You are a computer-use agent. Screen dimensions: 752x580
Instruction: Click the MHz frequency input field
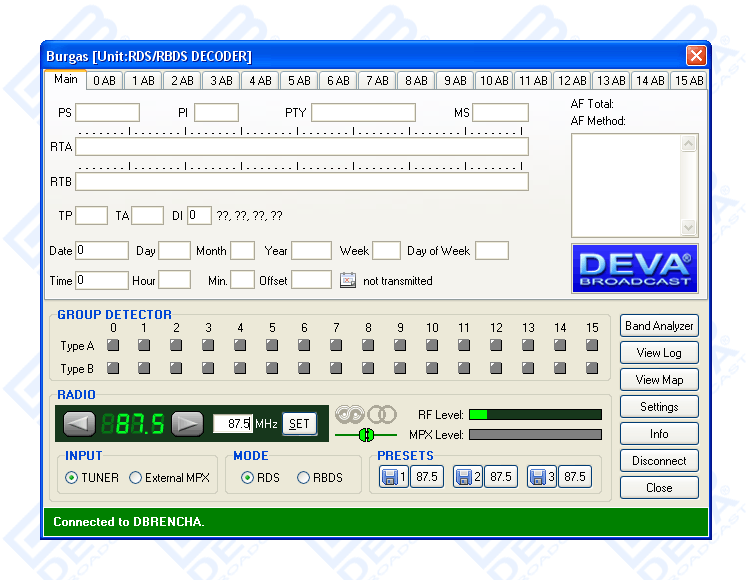coord(232,424)
